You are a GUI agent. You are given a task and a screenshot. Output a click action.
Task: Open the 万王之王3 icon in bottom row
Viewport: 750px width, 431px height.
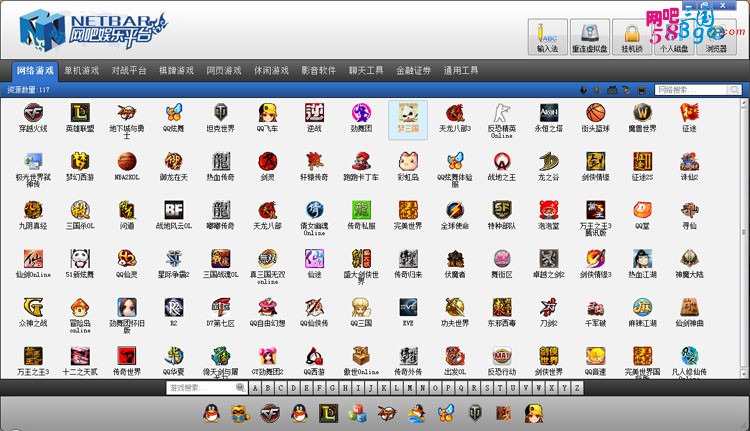click(x=33, y=361)
